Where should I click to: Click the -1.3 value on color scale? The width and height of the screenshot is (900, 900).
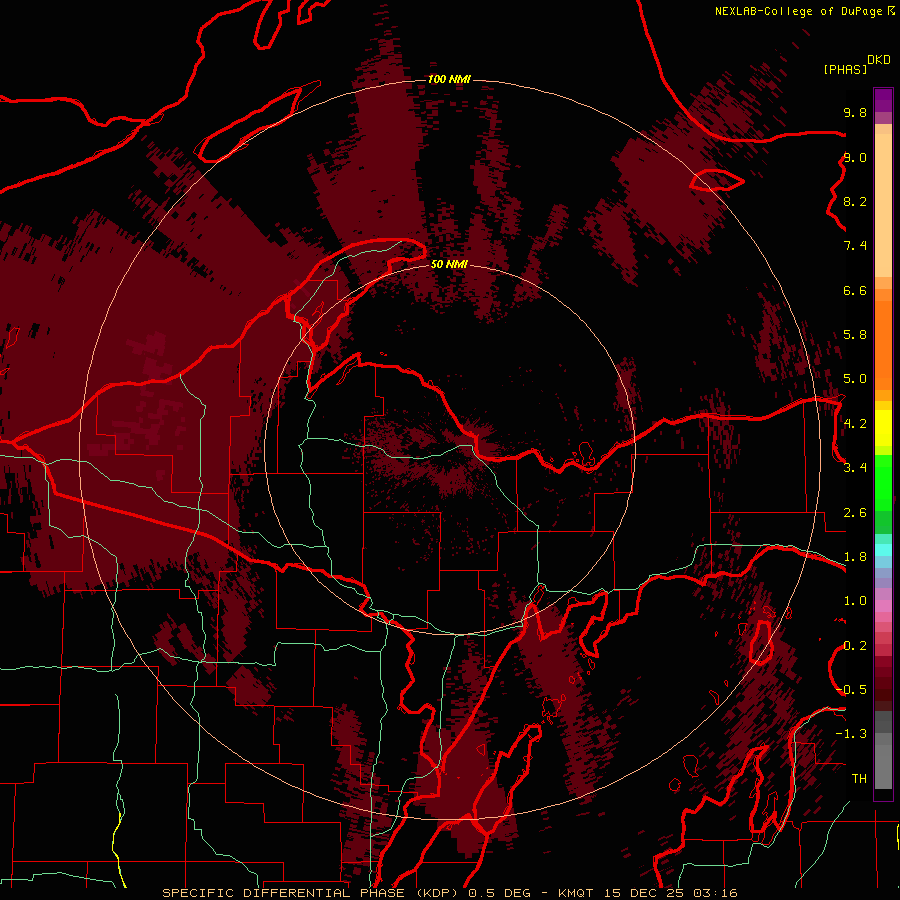[x=851, y=734]
